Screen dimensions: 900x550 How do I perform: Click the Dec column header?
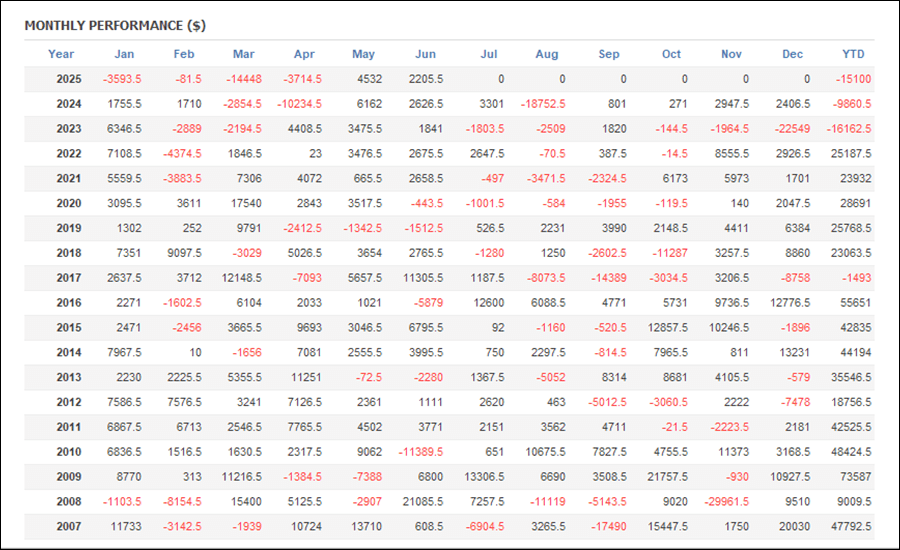pos(792,54)
